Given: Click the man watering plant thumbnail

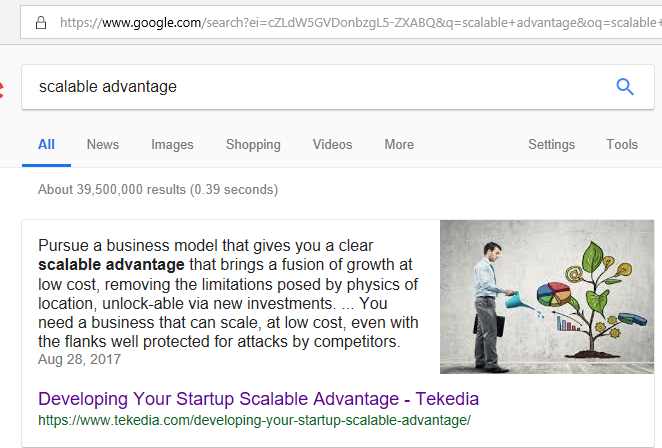Looking at the screenshot, I should pyautogui.click(x=546, y=297).
